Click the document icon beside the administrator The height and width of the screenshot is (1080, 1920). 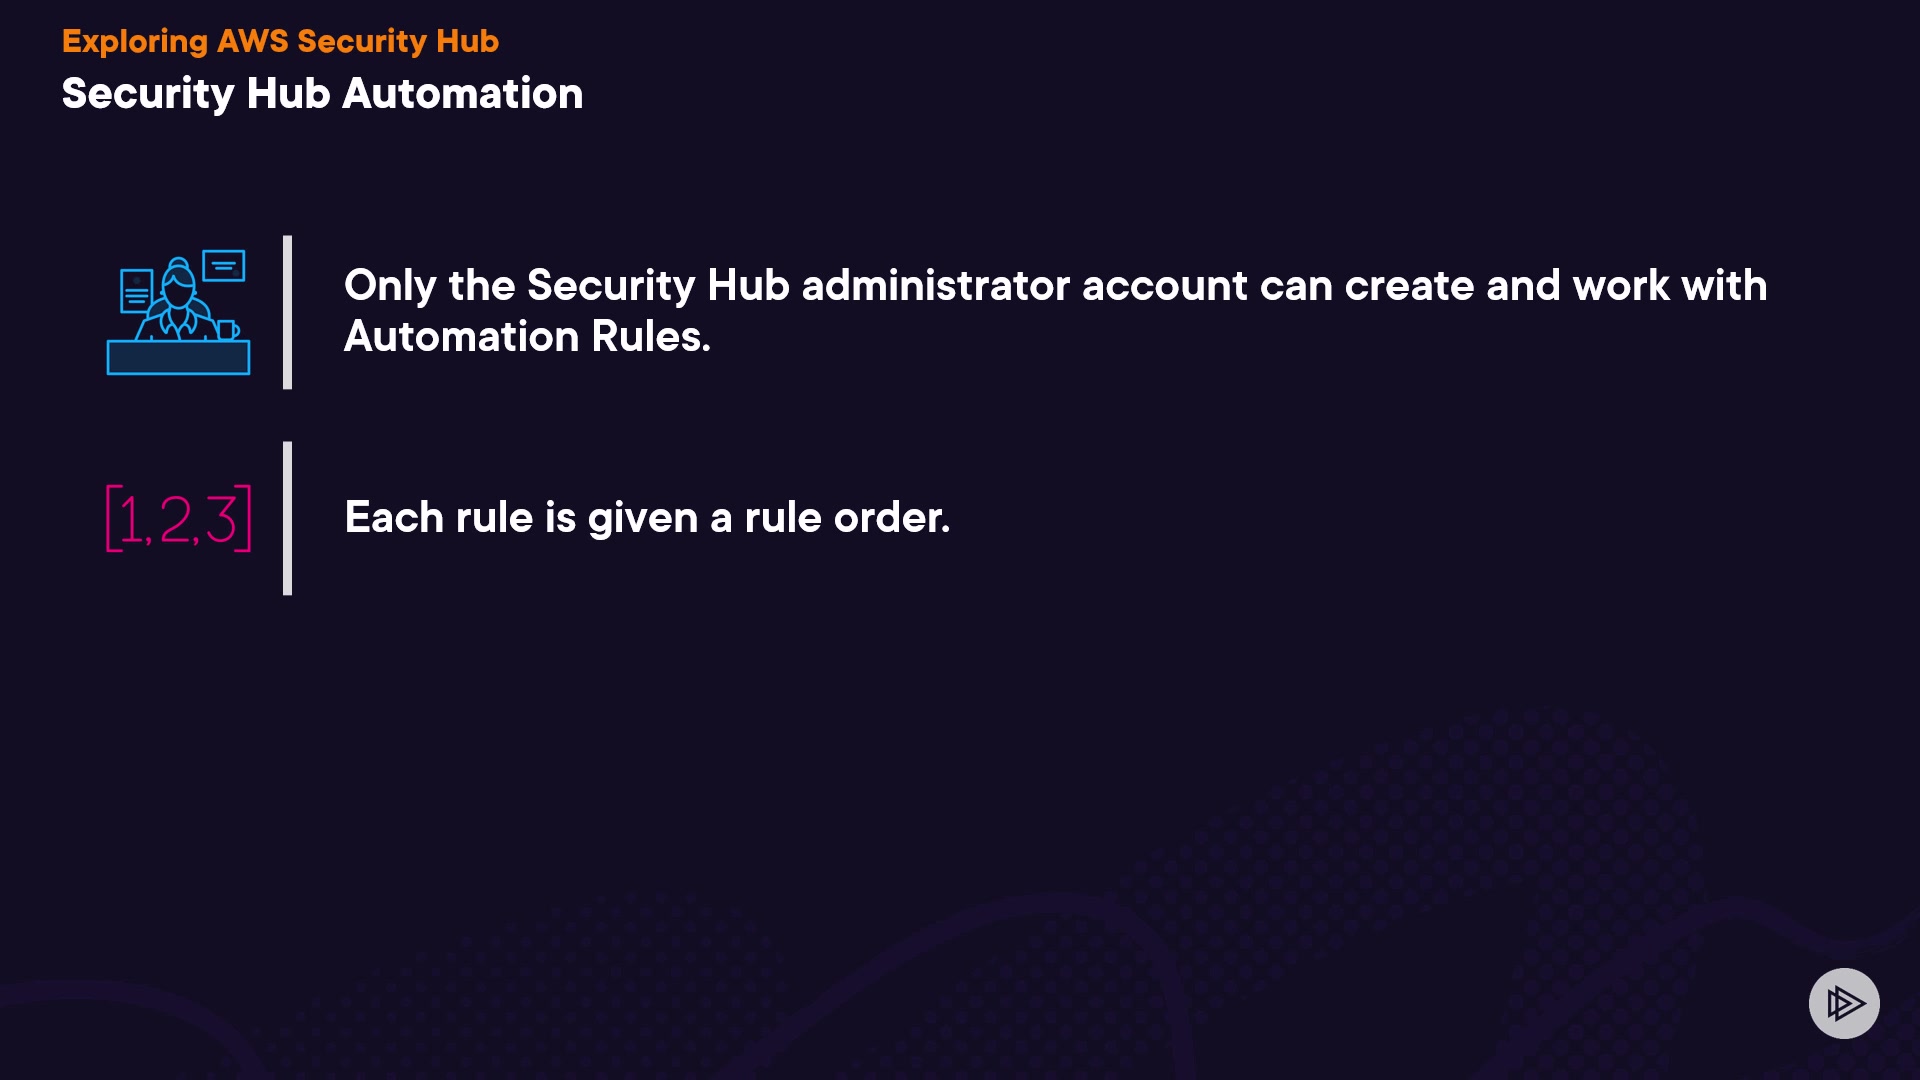[136, 291]
